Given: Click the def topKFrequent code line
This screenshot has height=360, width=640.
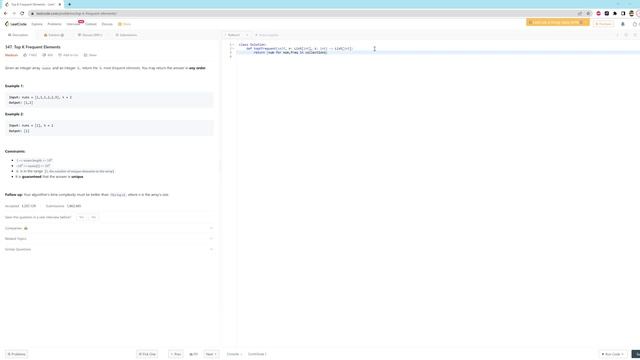Looking at the screenshot, I should click(x=299, y=49).
